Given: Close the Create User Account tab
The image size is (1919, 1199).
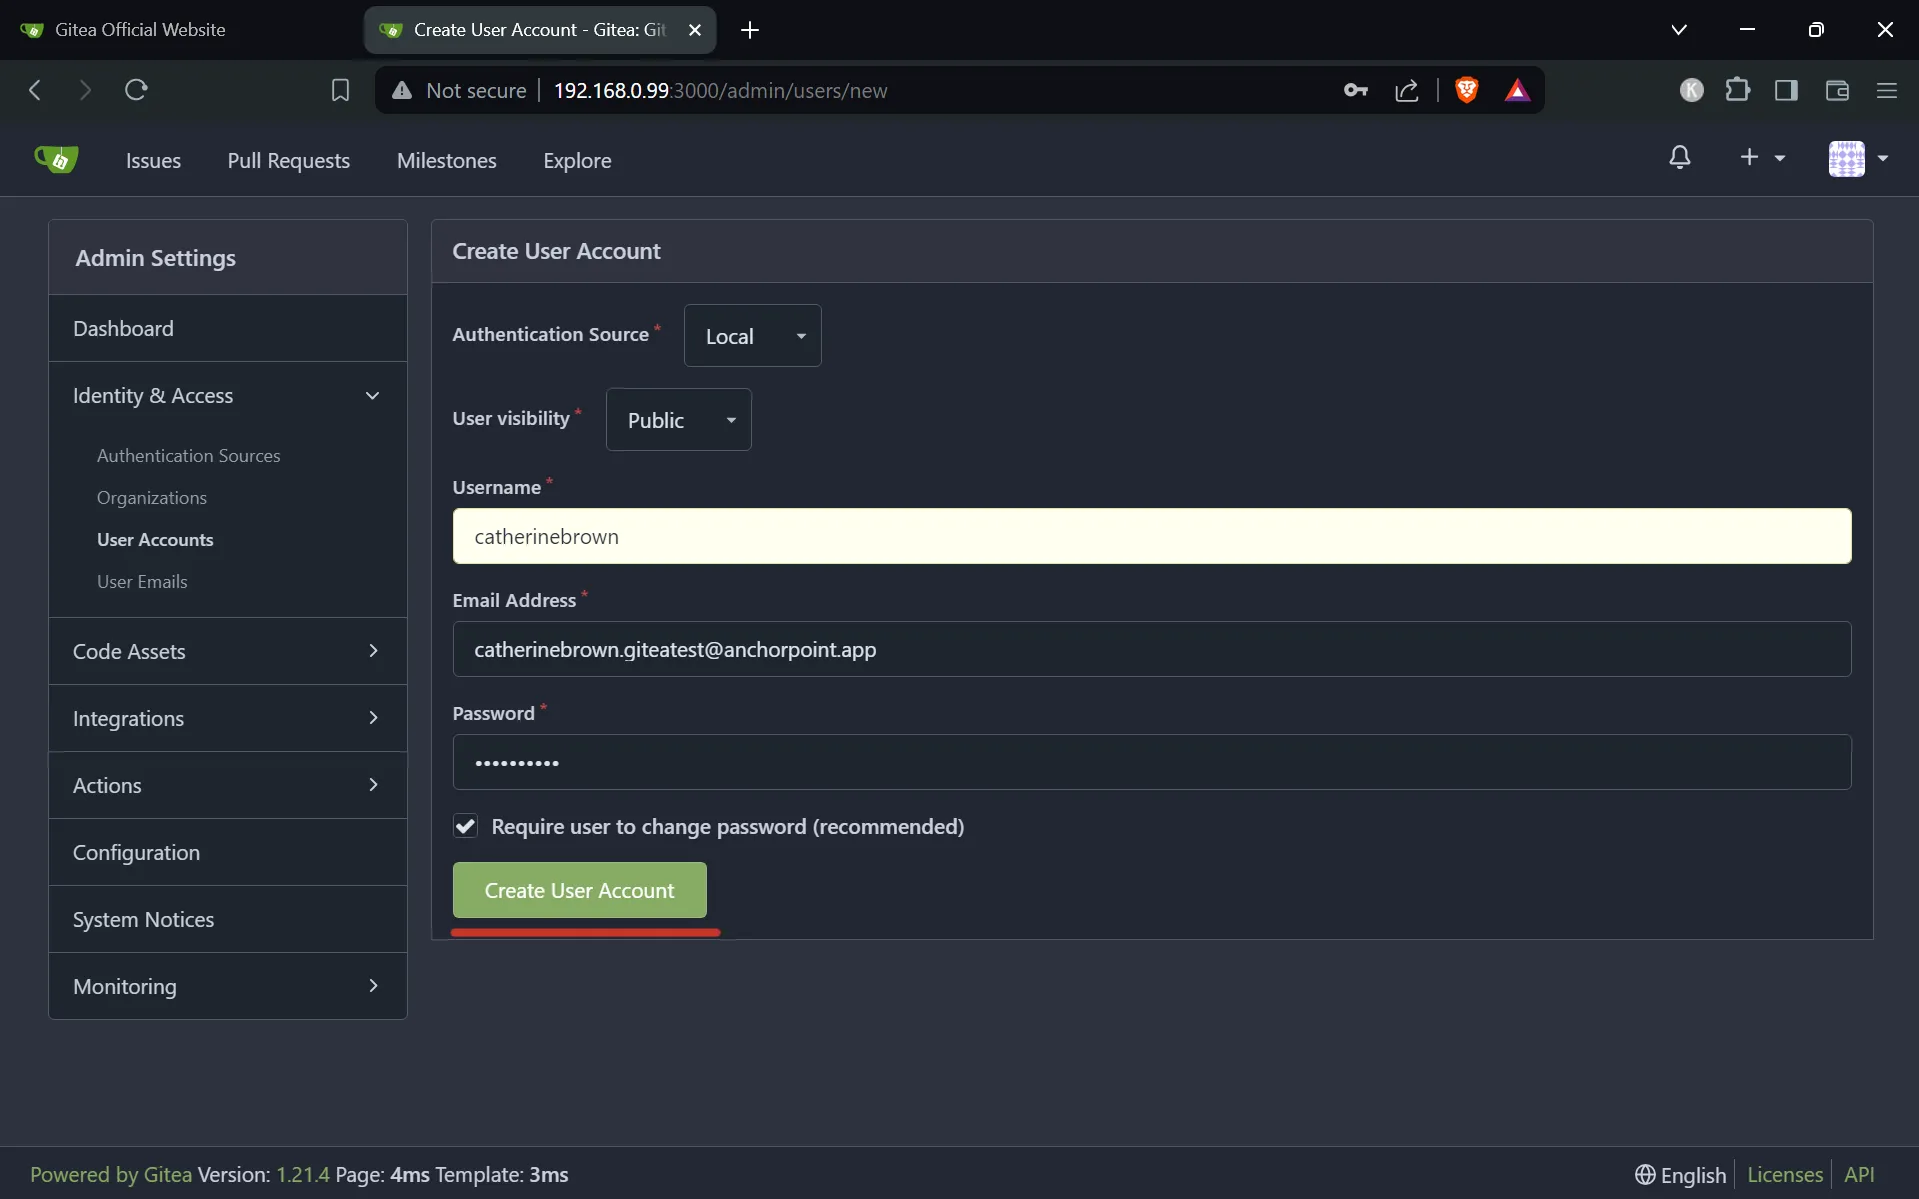Looking at the screenshot, I should coord(695,30).
